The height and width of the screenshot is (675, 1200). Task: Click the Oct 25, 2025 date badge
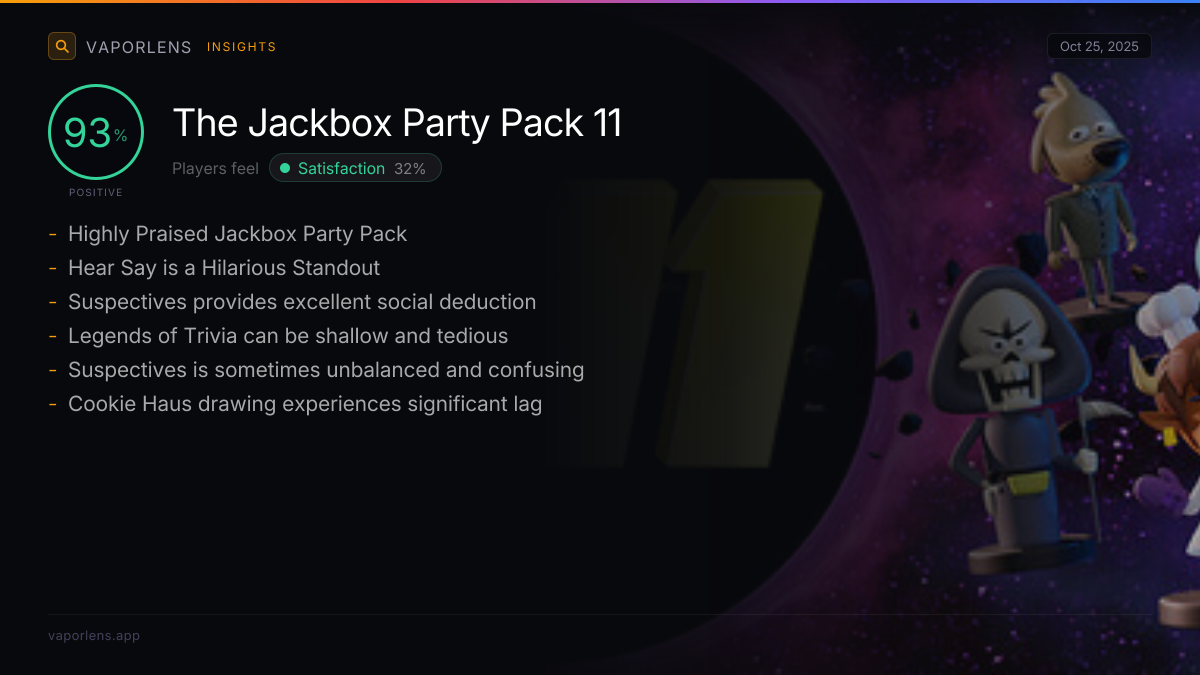[1099, 46]
